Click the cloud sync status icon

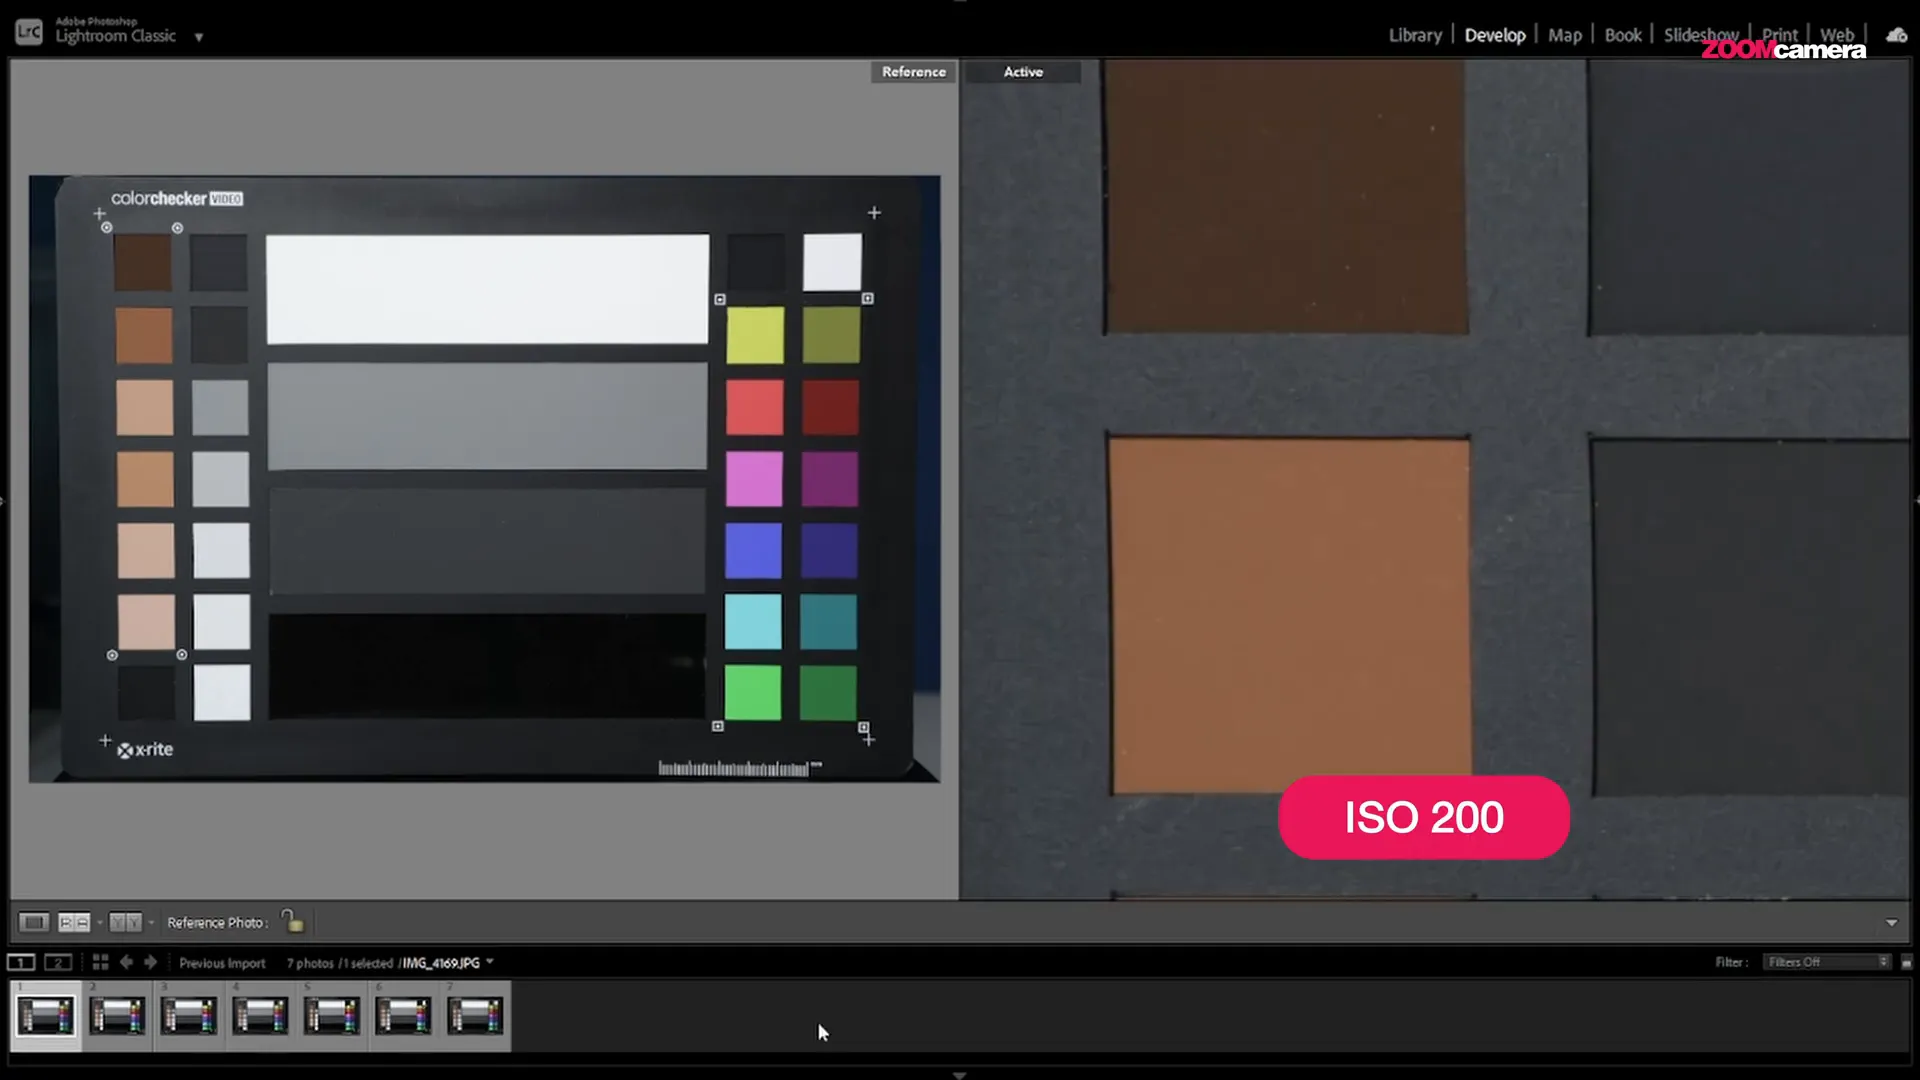pos(1896,35)
